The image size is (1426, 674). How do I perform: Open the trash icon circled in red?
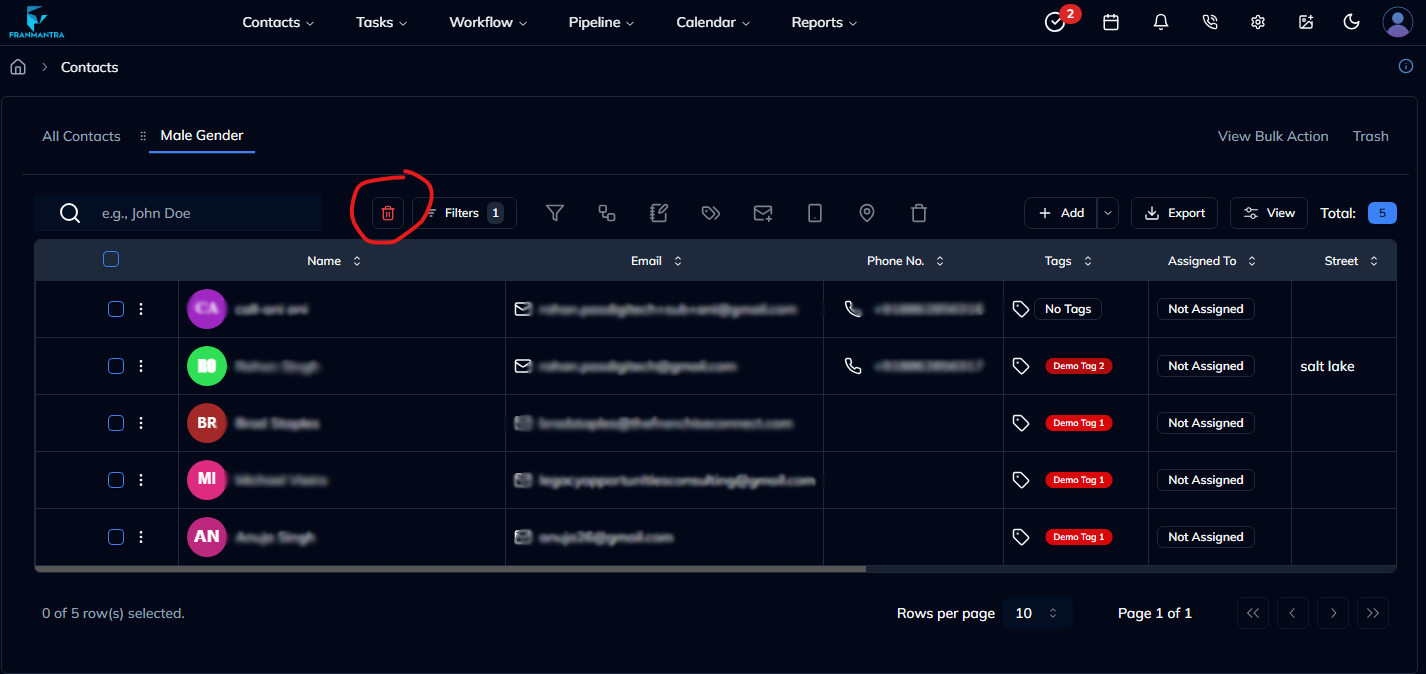pos(388,212)
